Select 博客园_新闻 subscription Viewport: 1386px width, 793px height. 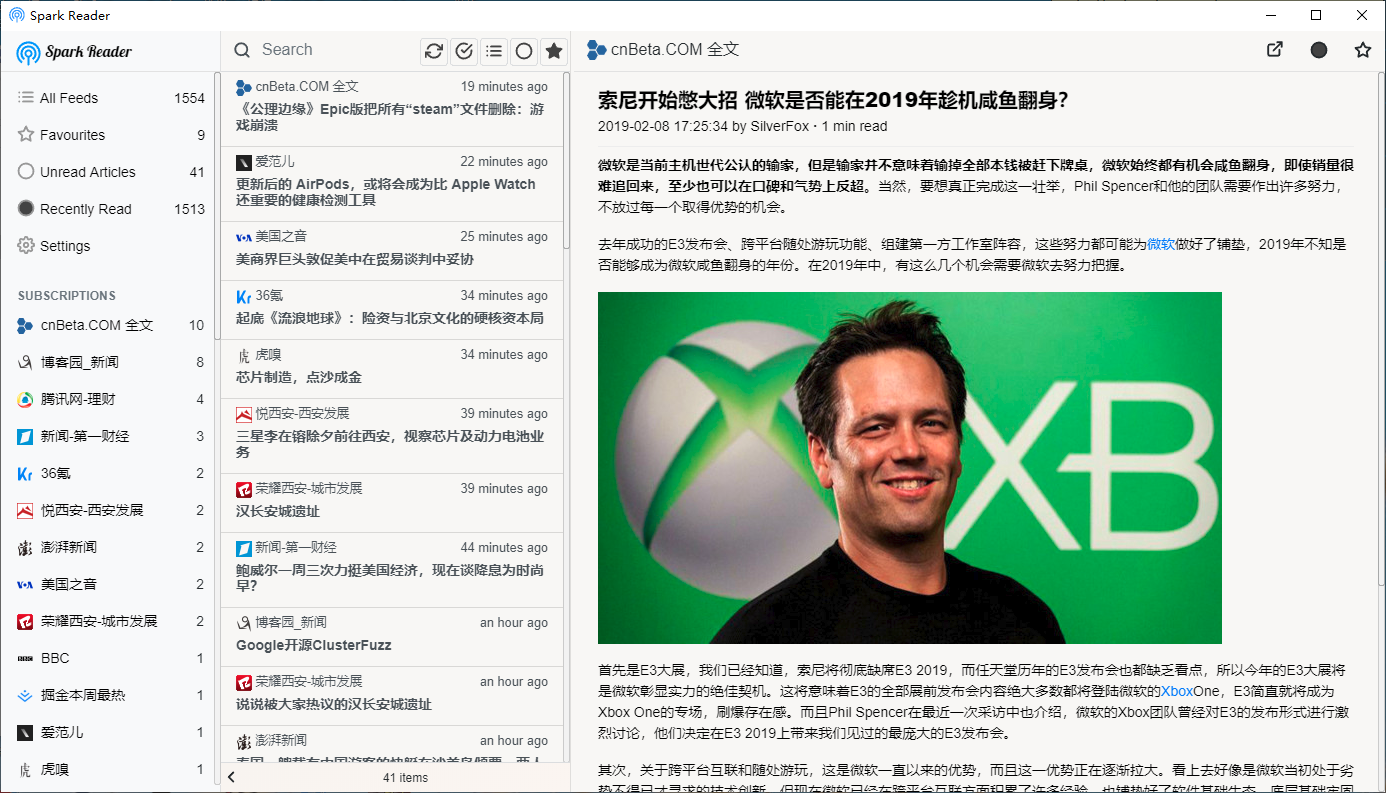[x=110, y=362]
